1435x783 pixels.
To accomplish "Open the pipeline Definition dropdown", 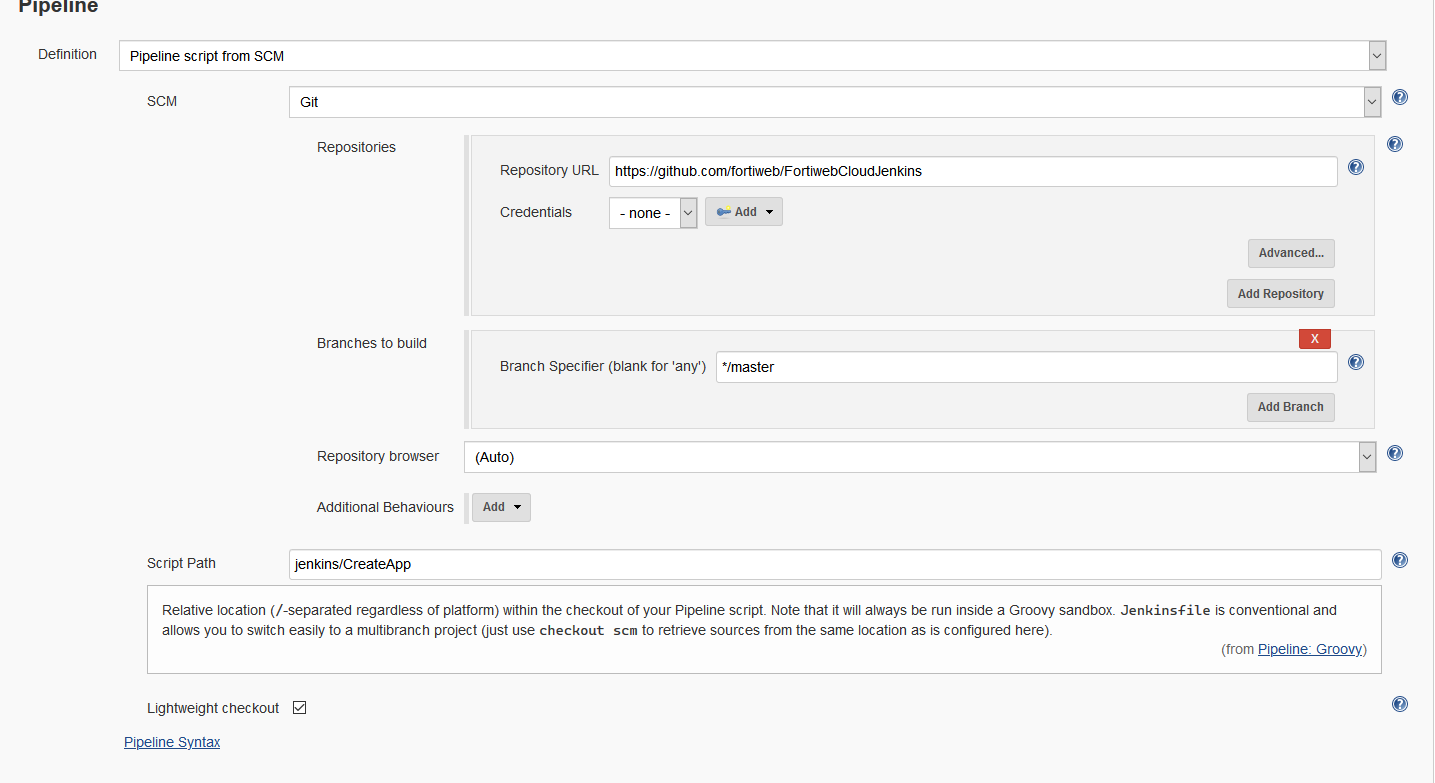I will pyautogui.click(x=752, y=56).
